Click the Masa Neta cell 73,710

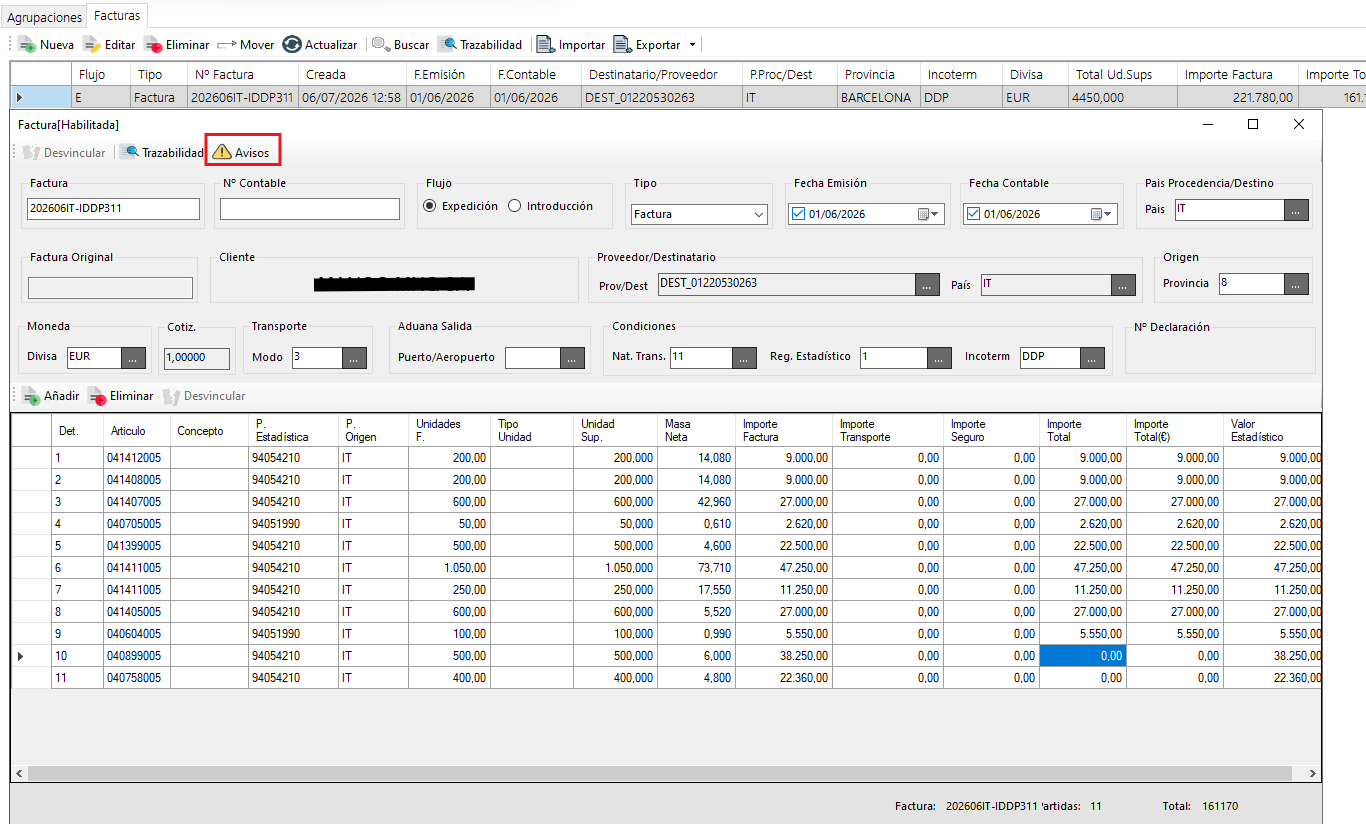coord(696,567)
